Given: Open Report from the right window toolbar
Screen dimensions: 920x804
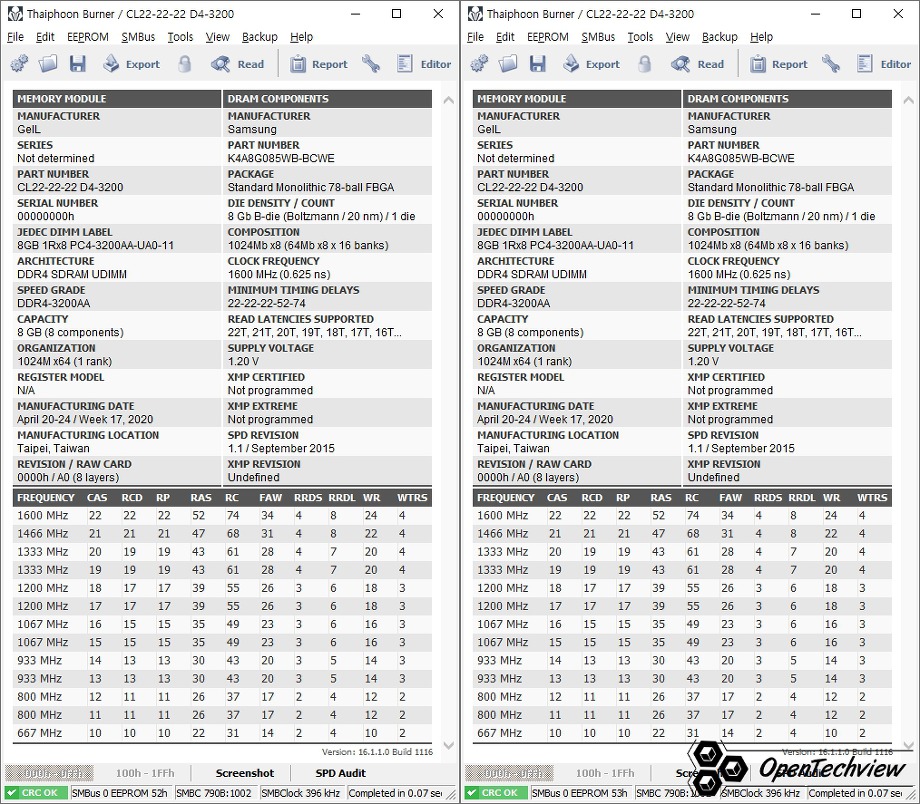Looking at the screenshot, I should (779, 63).
